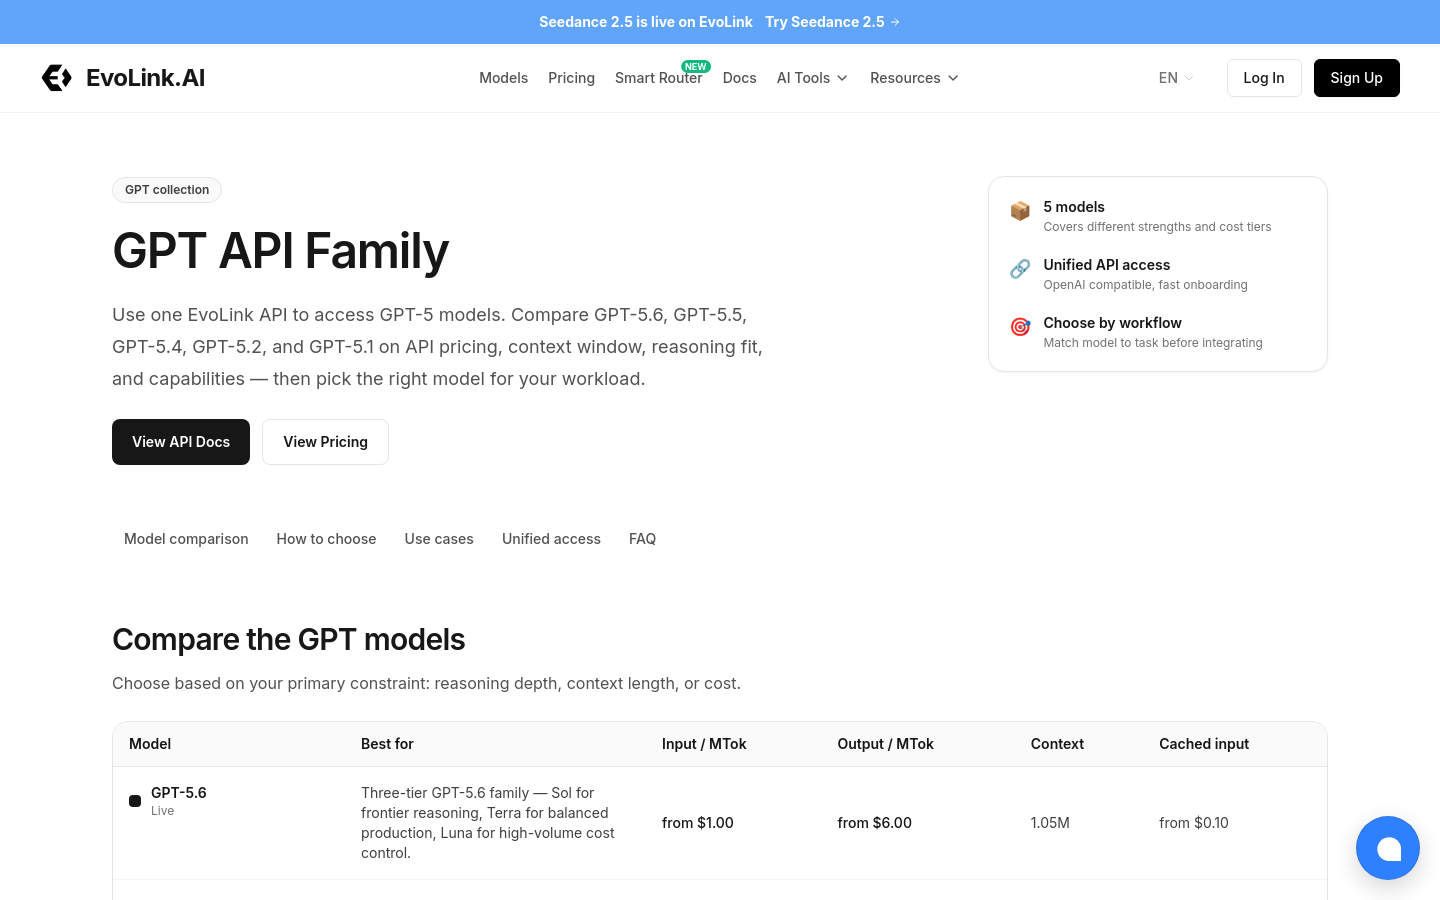Click the arrow in the Seedance banner
Image resolution: width=1440 pixels, height=900 pixels.
pos(895,22)
